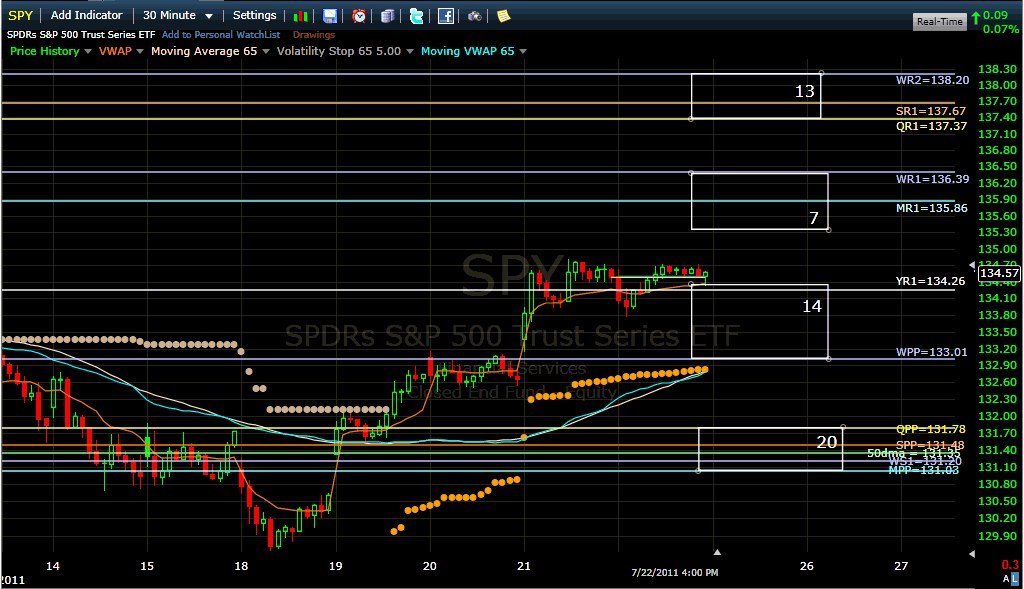Select the Moving VWAP 65 label

point(468,51)
